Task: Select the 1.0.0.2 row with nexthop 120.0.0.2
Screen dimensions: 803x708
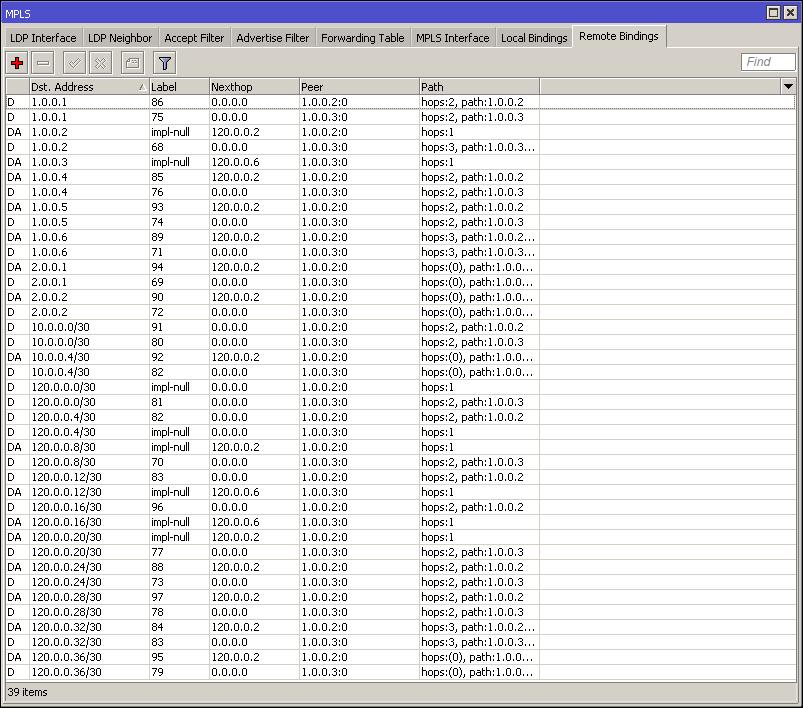Action: [x=400, y=132]
